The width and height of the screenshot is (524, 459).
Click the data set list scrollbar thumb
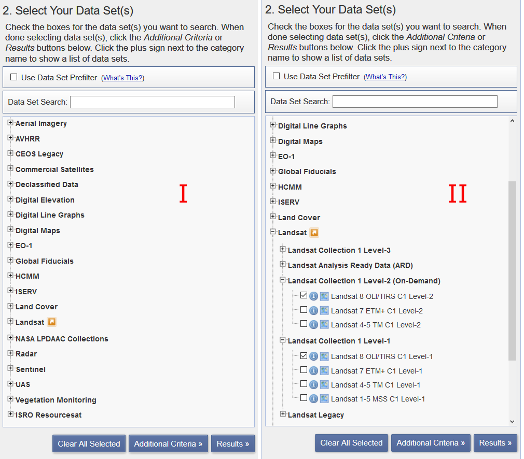(512, 270)
